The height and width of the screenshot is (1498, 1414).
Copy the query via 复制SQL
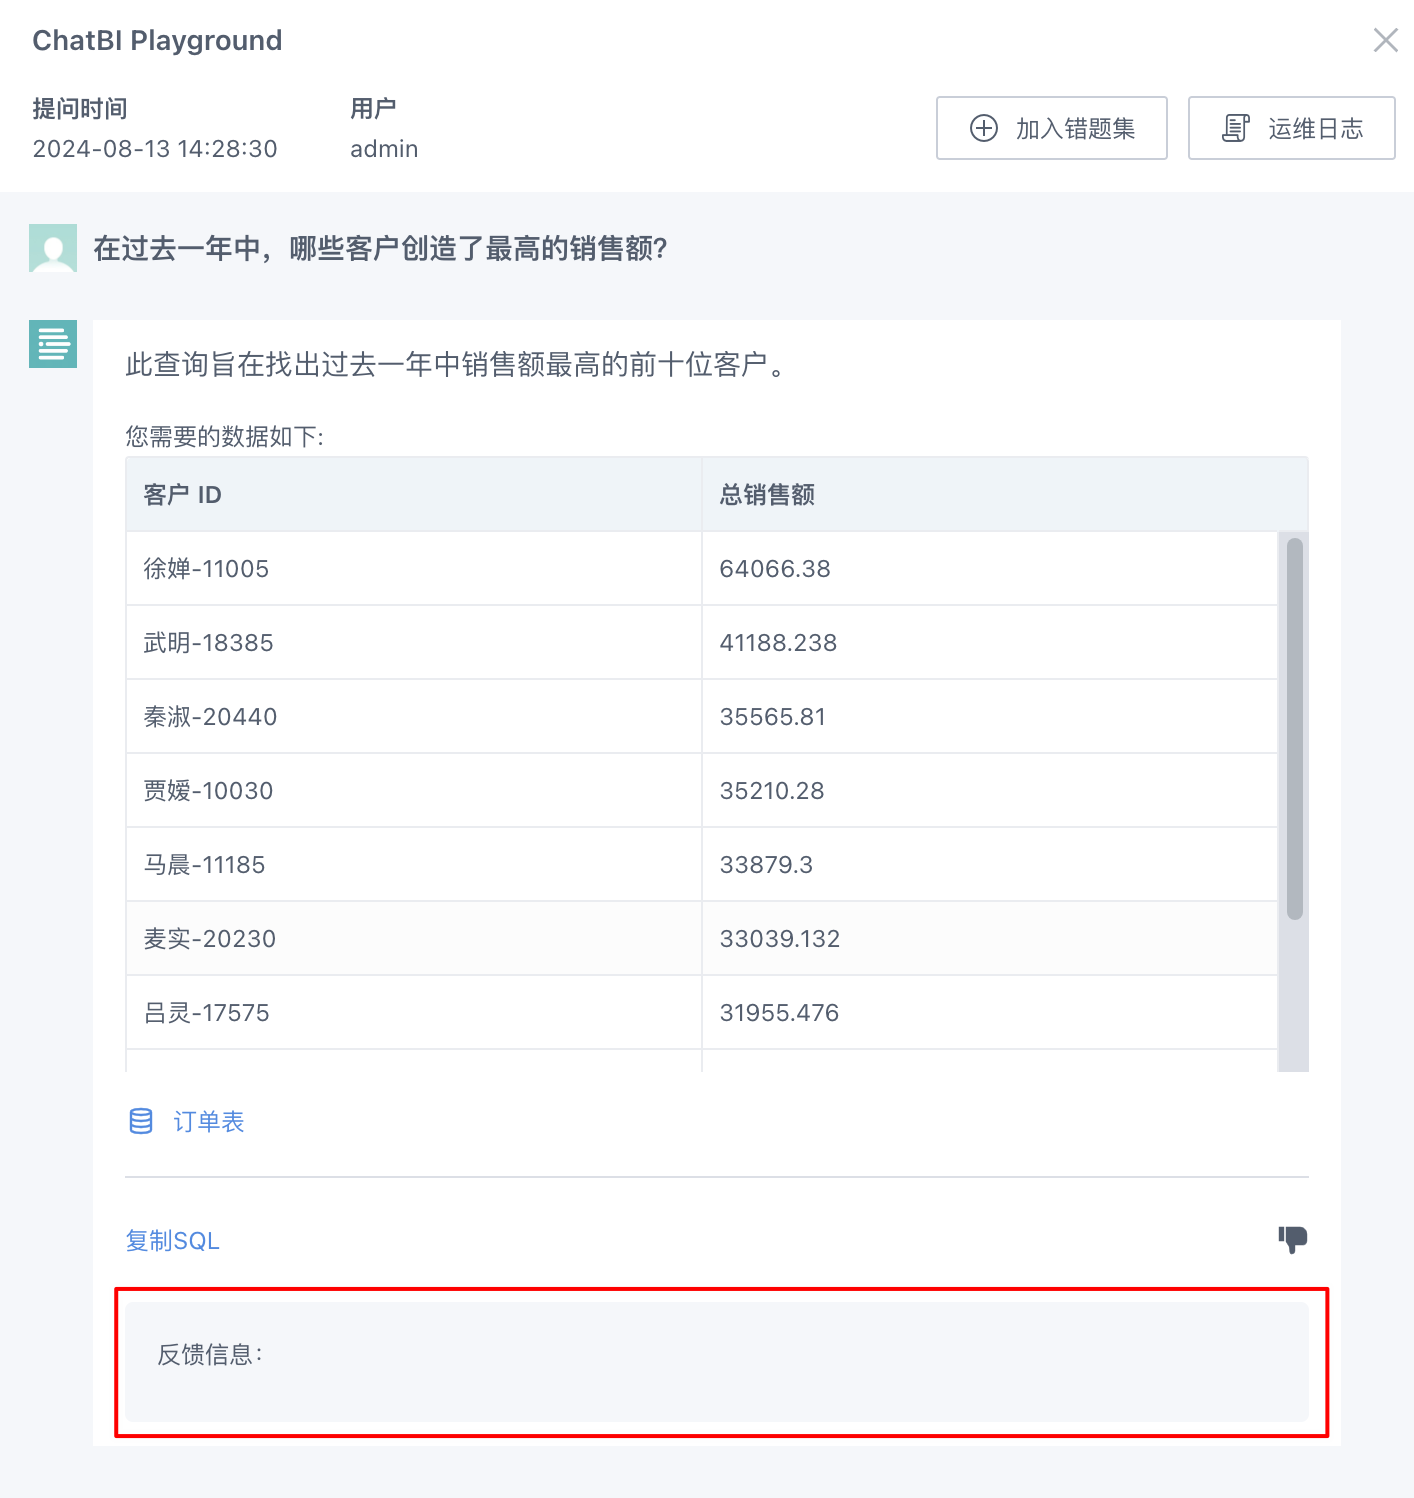[x=172, y=1241]
